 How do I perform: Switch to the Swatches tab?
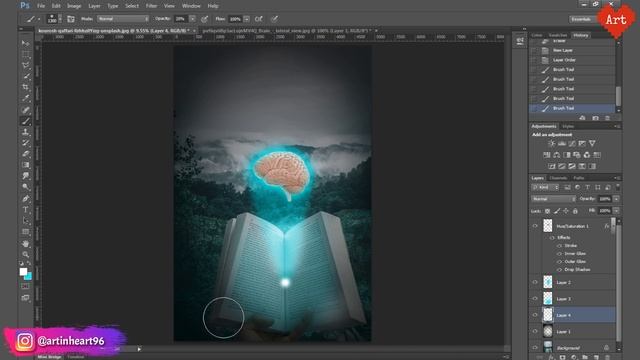tap(558, 36)
